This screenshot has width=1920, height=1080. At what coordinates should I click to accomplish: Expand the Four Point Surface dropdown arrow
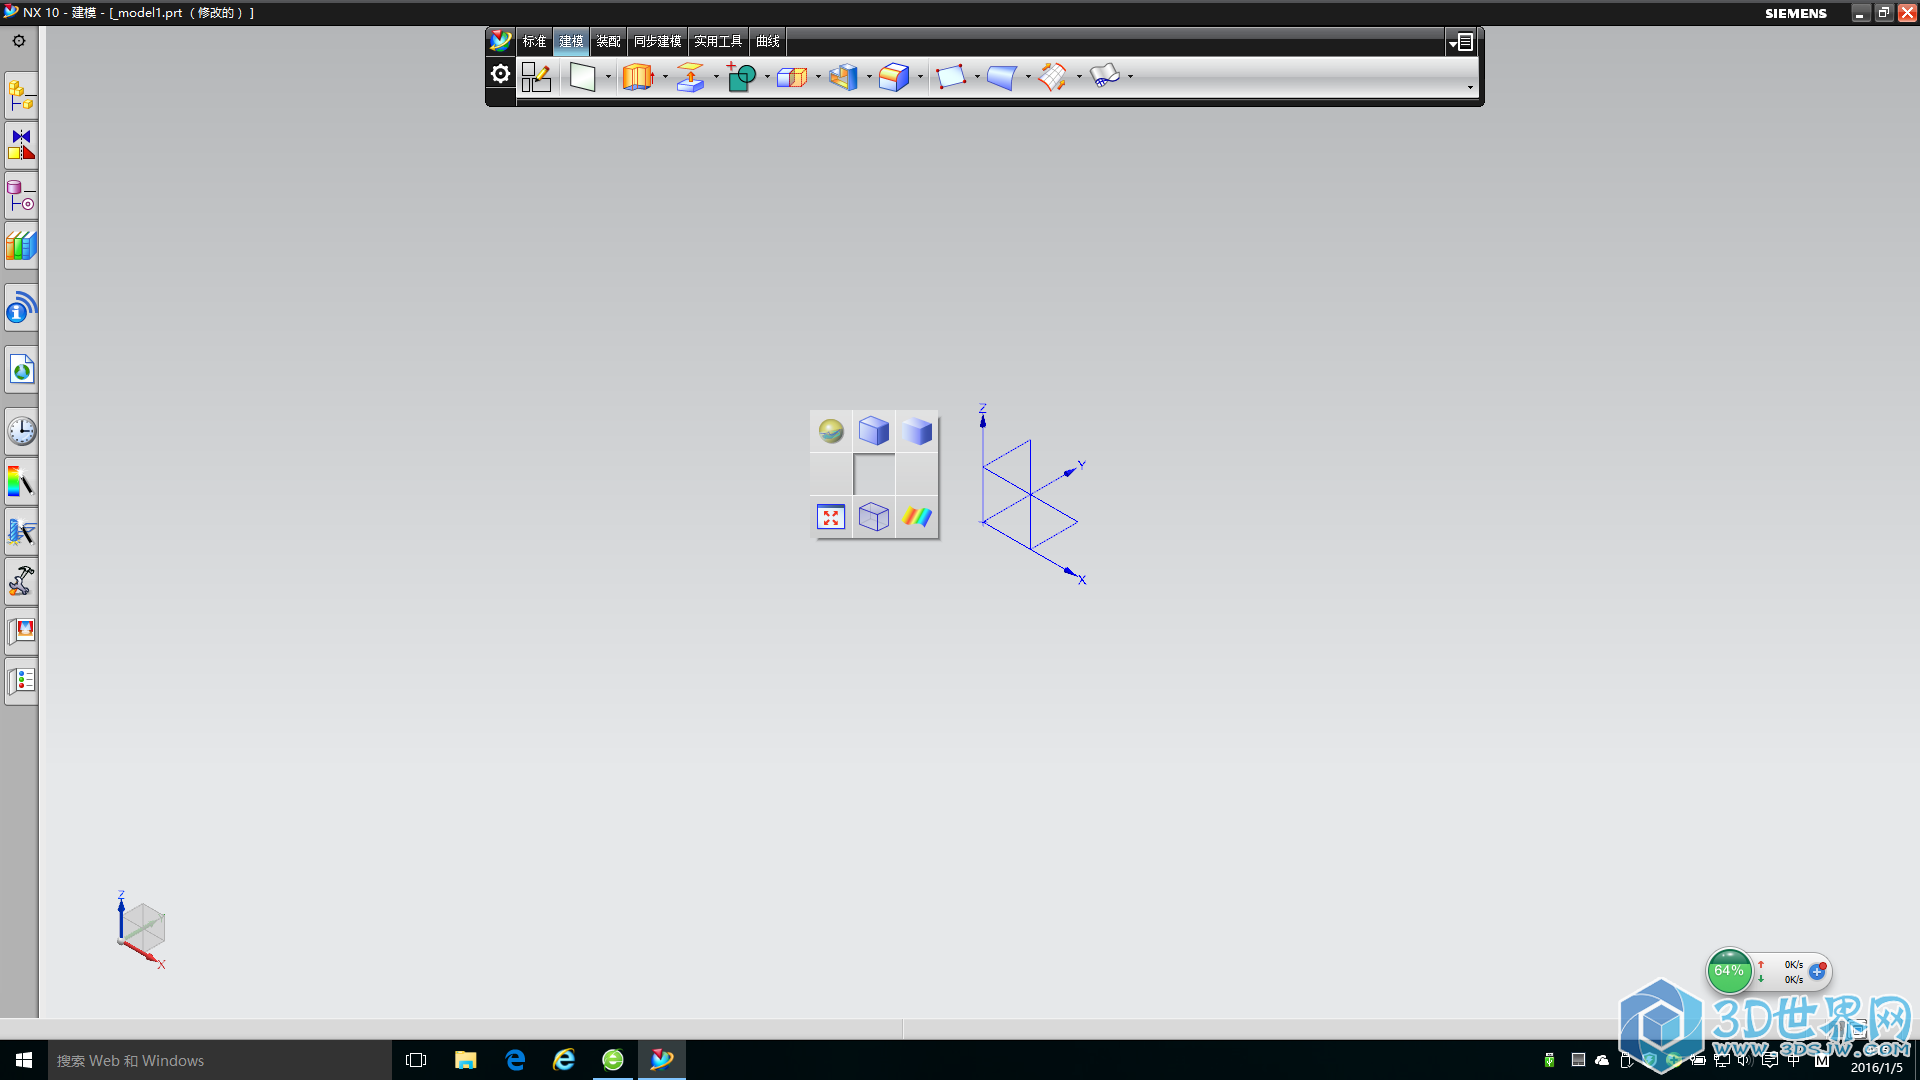pyautogui.click(x=977, y=77)
